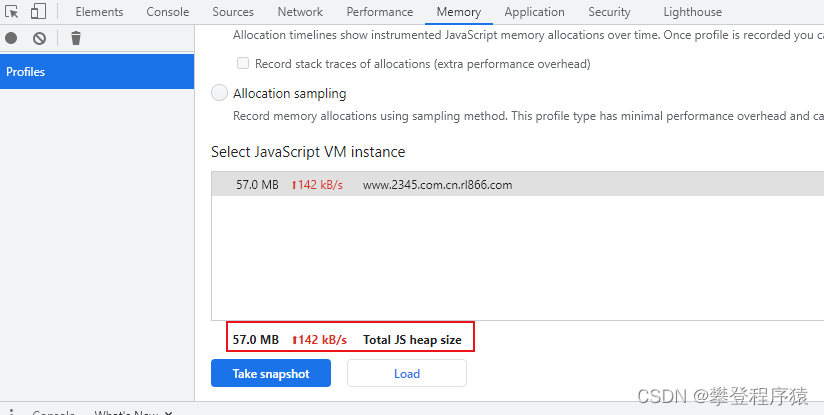This screenshot has height=415, width=824.
Task: Select the Security tab
Action: (609, 12)
